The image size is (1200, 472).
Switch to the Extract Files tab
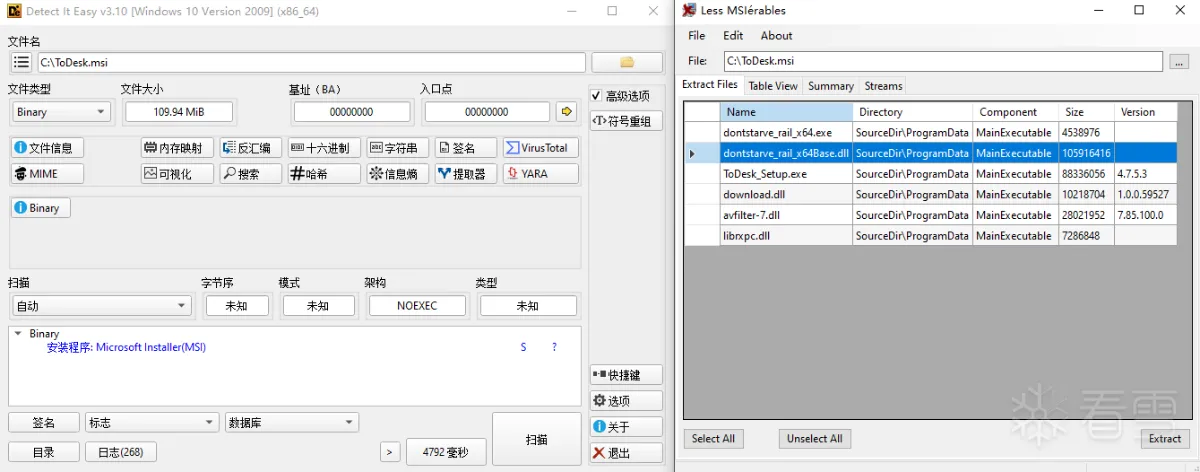pyautogui.click(x=710, y=85)
